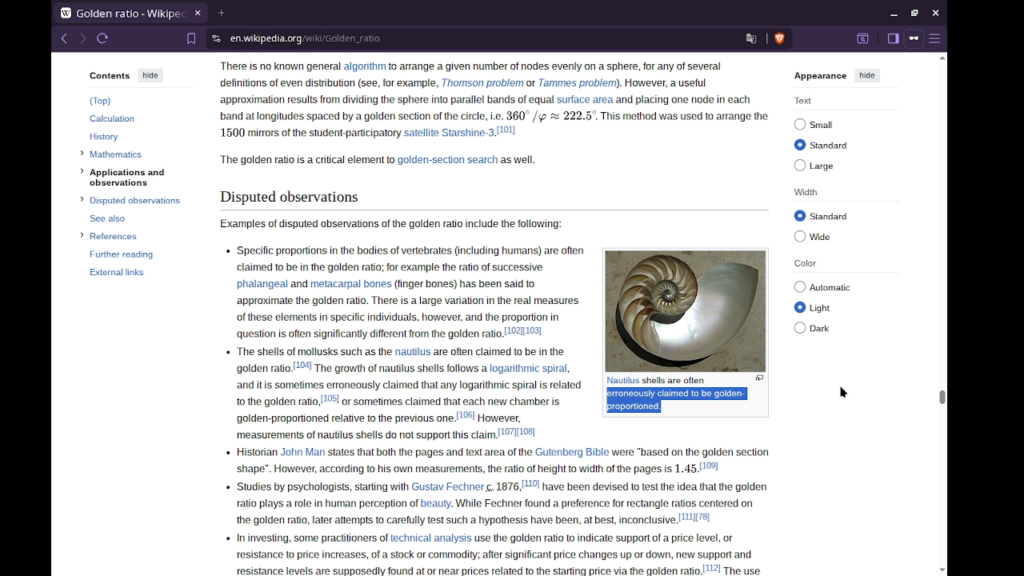Bookmark this page
The height and width of the screenshot is (576, 1024).
pyautogui.click(x=191, y=39)
